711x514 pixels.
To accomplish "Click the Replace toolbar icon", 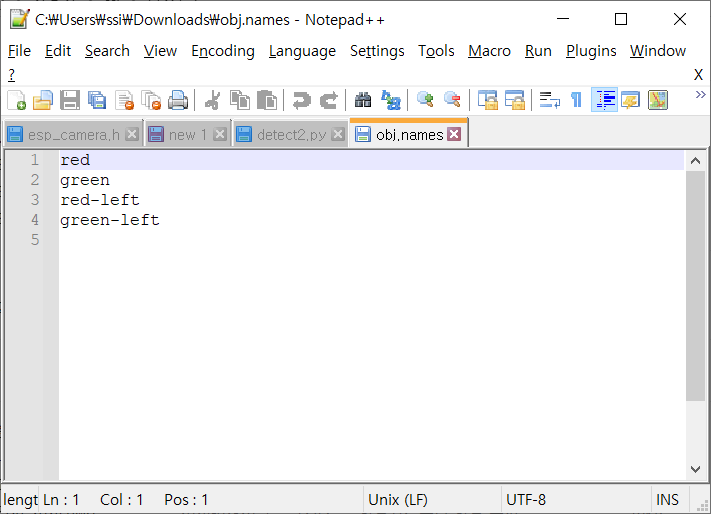I will [390, 100].
